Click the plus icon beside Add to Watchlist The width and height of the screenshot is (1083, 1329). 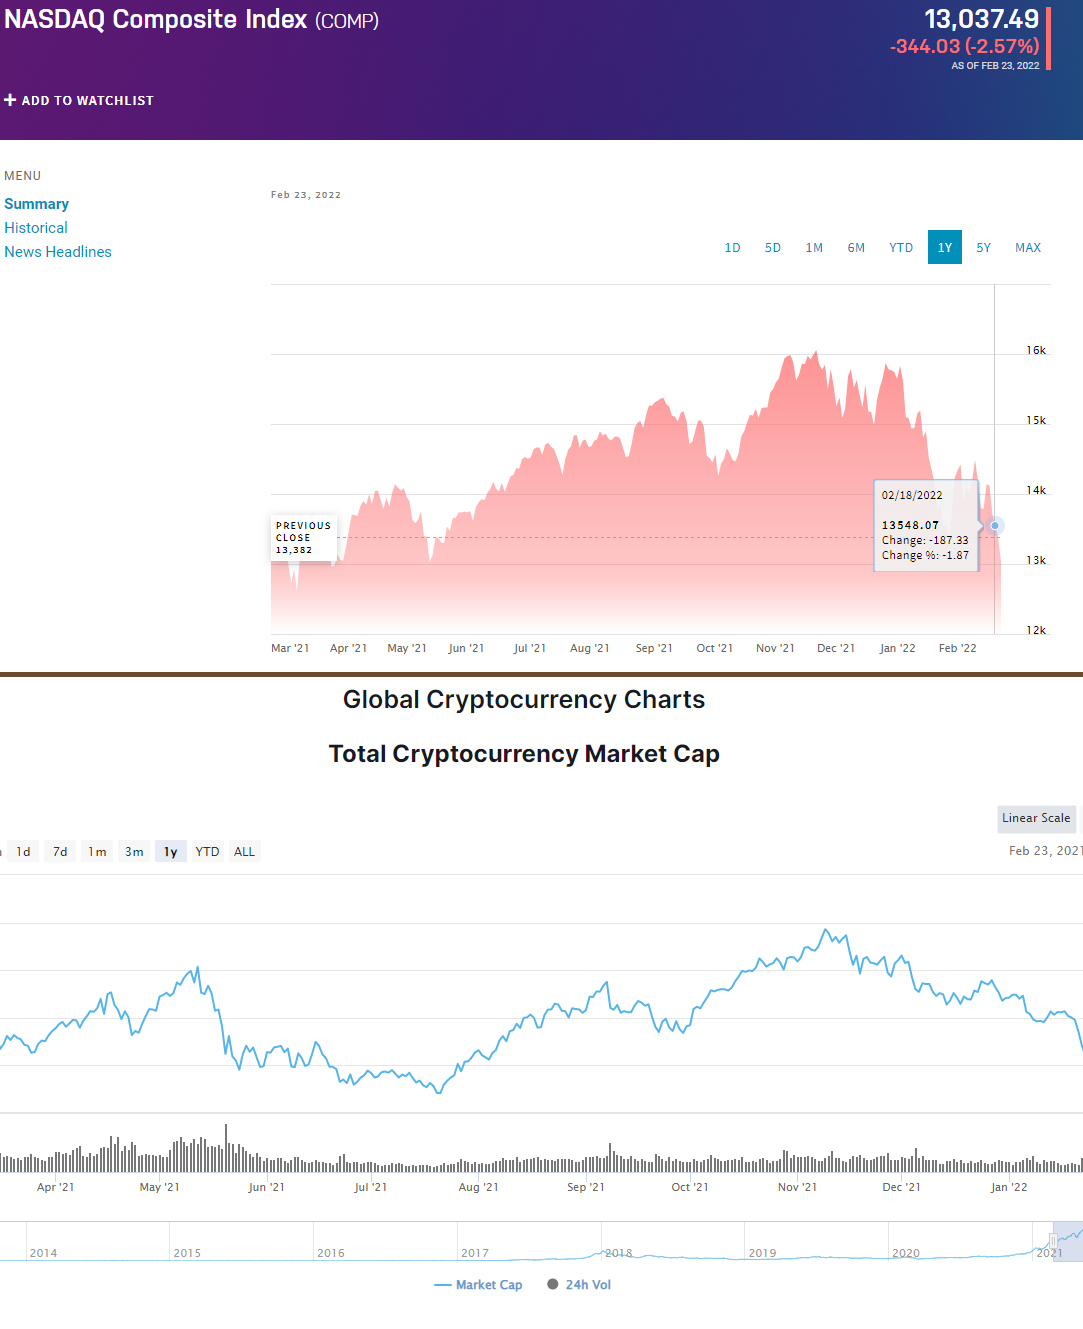point(10,100)
